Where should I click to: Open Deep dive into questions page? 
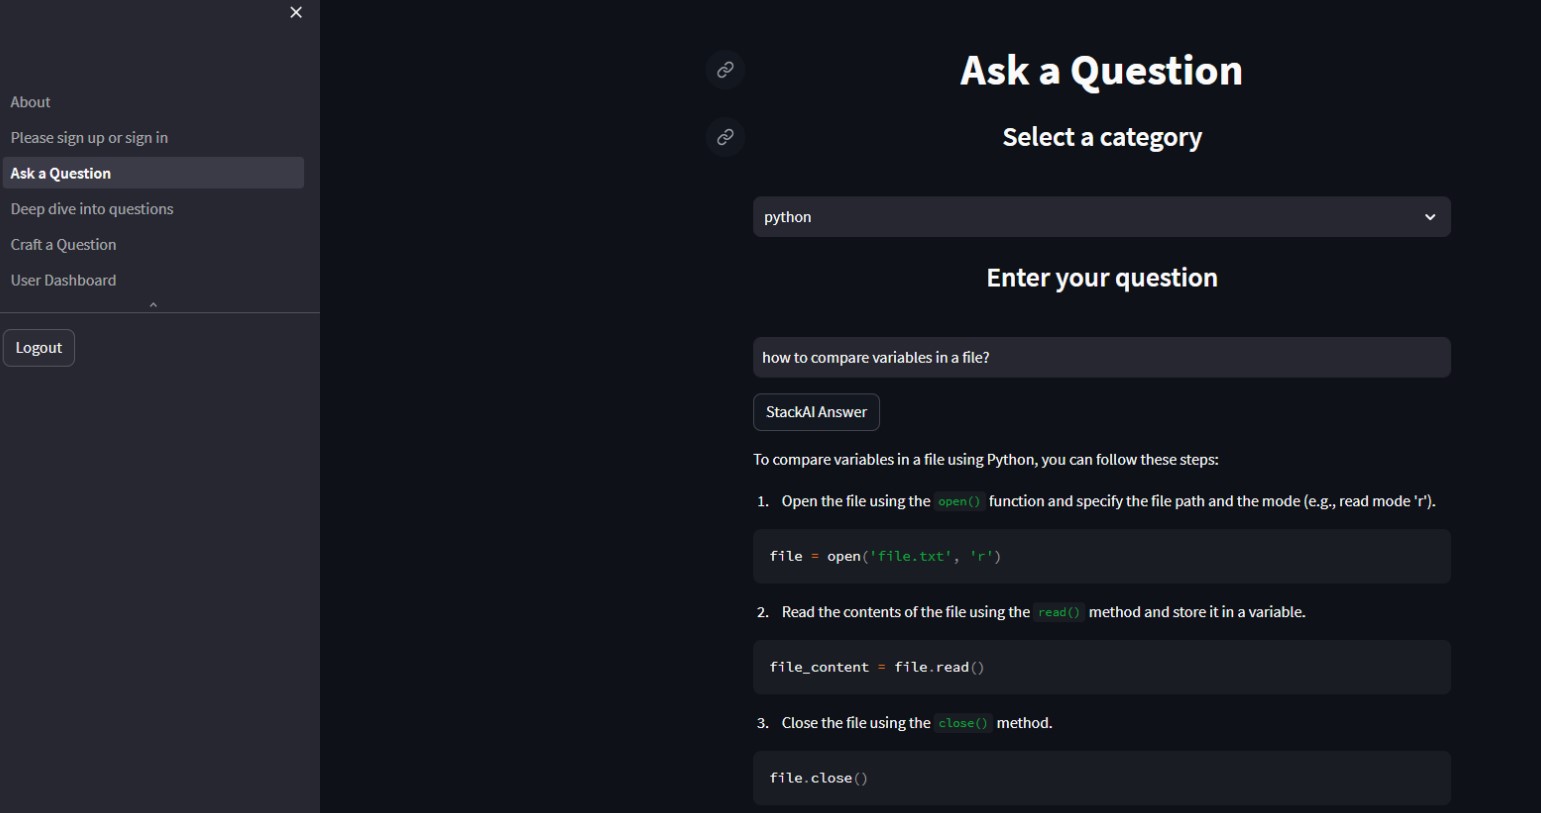92,209
